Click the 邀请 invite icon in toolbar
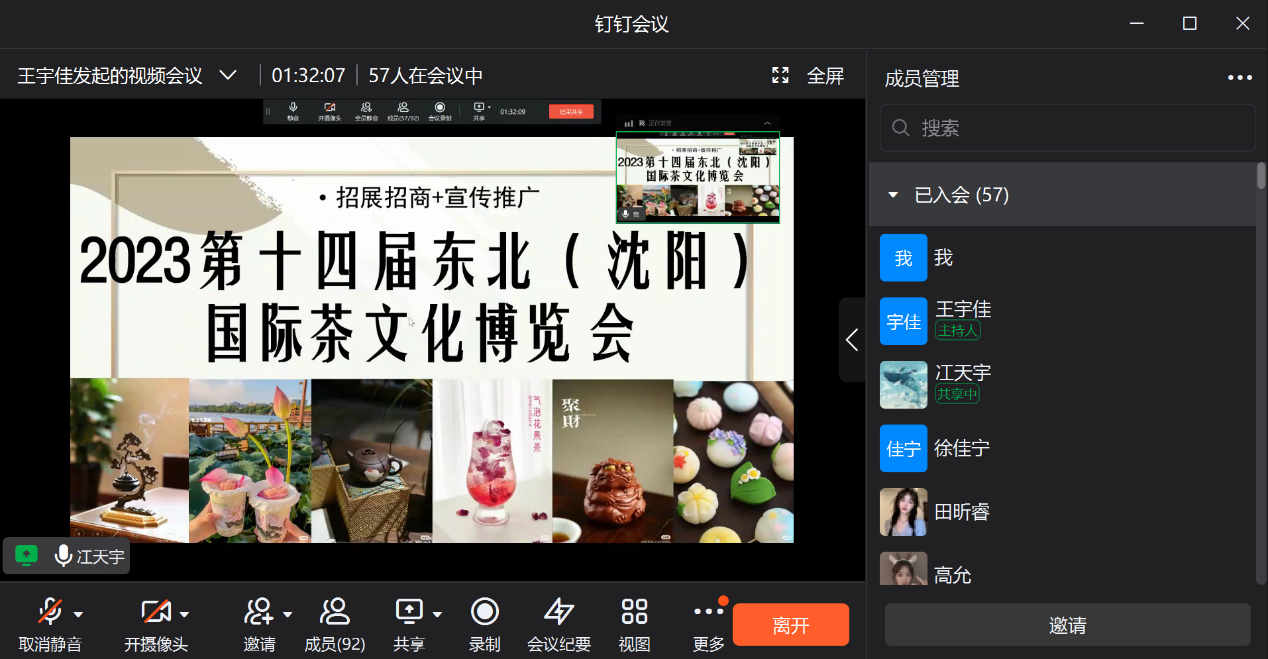This screenshot has height=659, width=1268. (259, 611)
